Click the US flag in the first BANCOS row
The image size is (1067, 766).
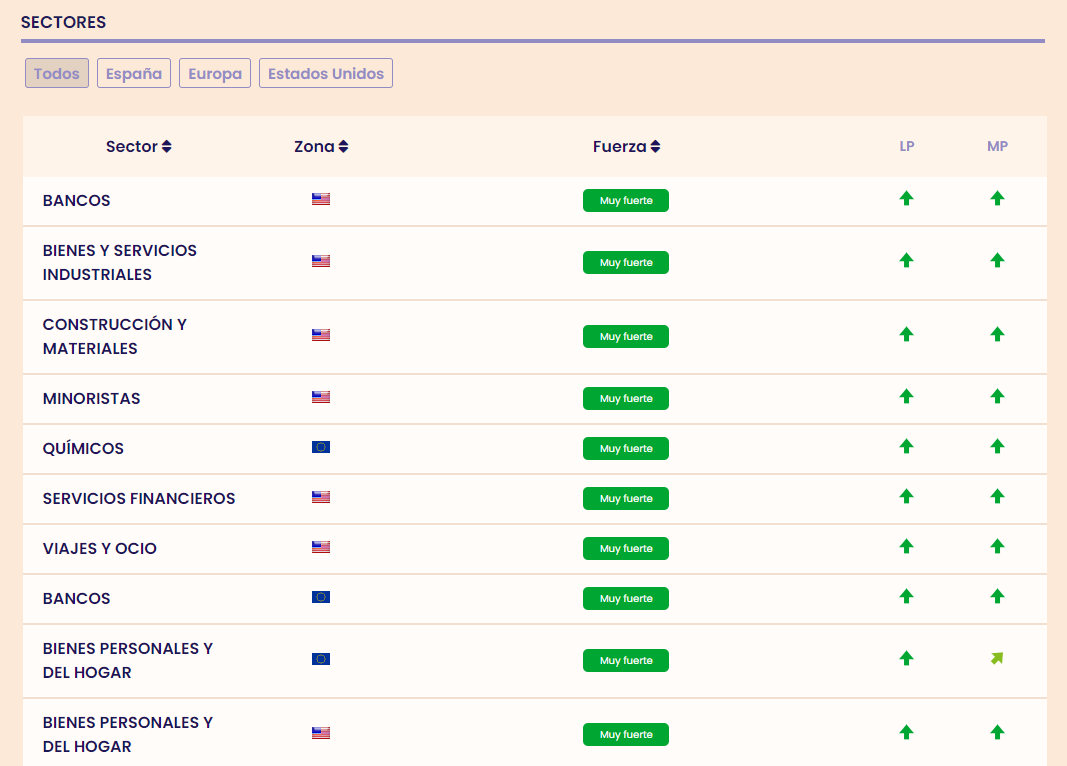point(321,199)
